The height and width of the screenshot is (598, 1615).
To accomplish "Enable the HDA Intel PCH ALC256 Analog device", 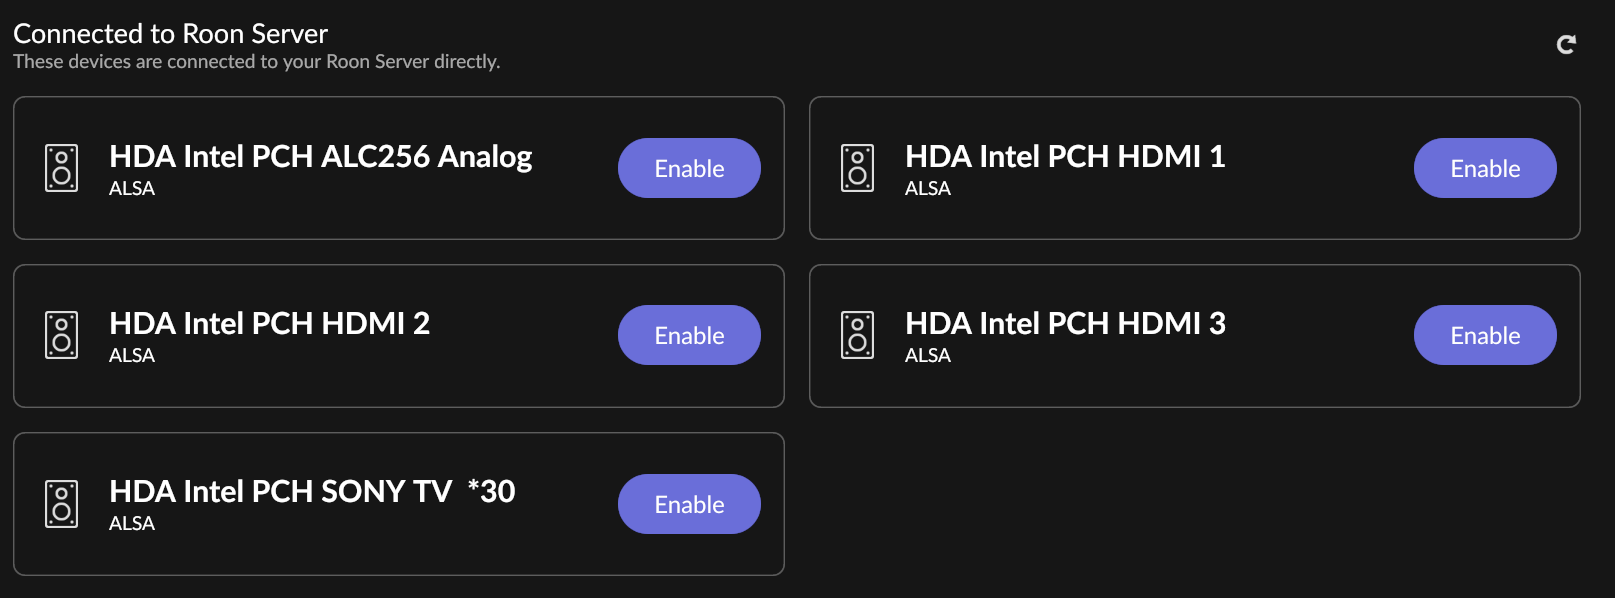I will 689,168.
